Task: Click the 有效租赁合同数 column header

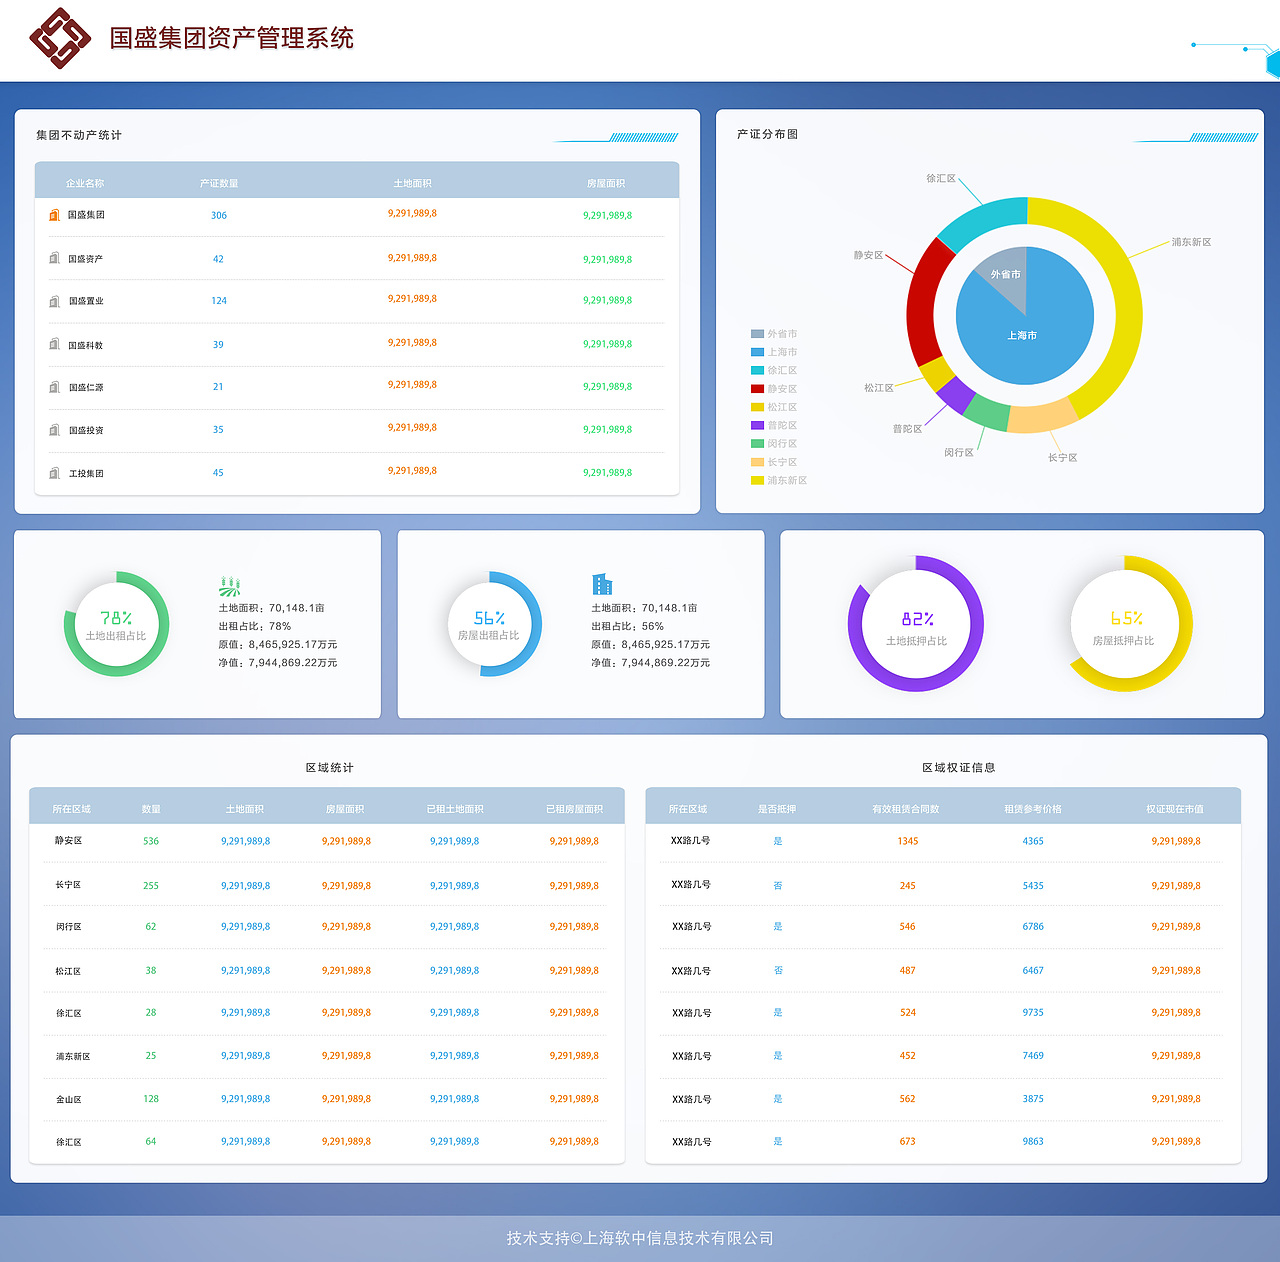Action: tap(906, 809)
